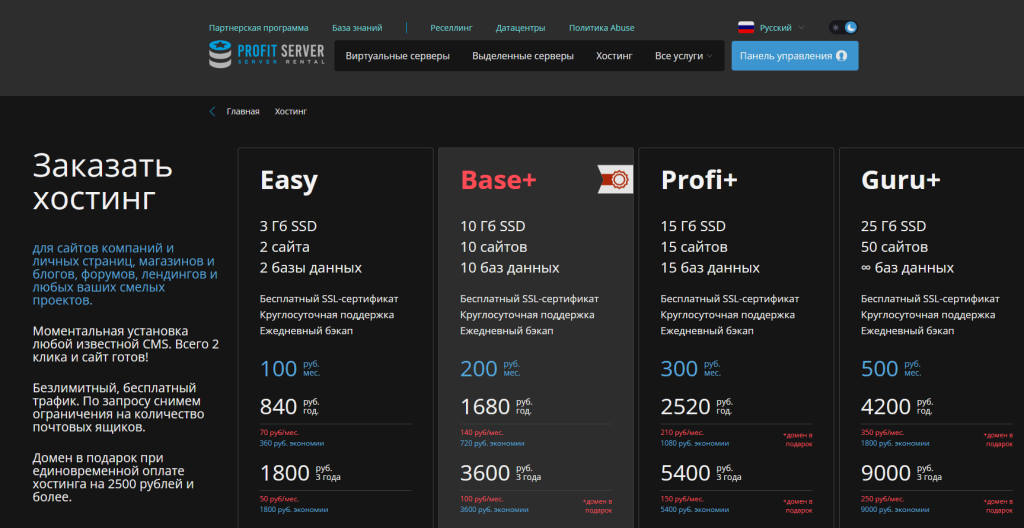The height and width of the screenshot is (528, 1024).
Task: Click the user icon in Панель управления
Action: (841, 56)
